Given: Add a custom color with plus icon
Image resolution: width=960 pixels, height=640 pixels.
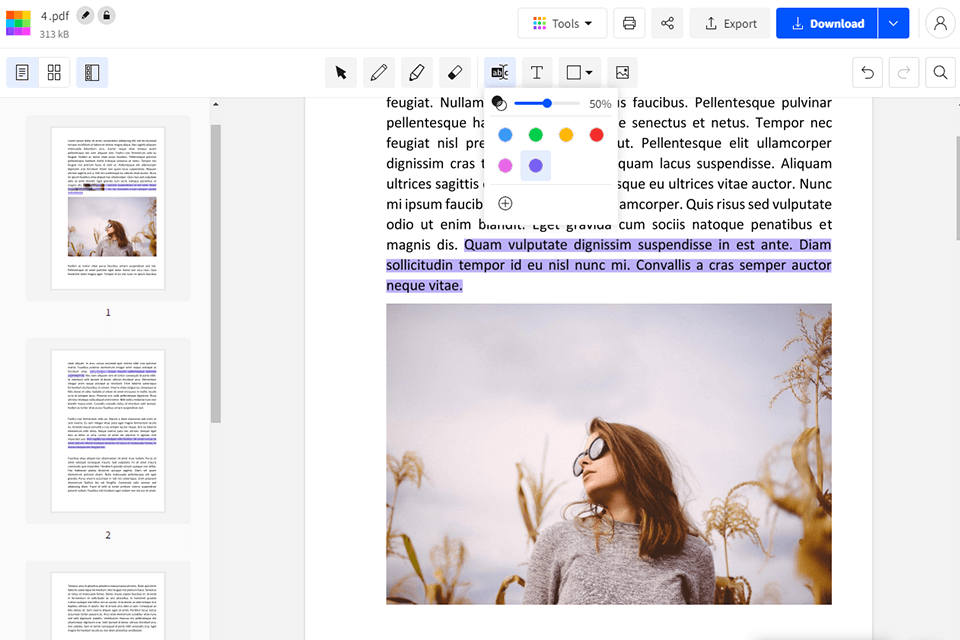Looking at the screenshot, I should [x=505, y=203].
